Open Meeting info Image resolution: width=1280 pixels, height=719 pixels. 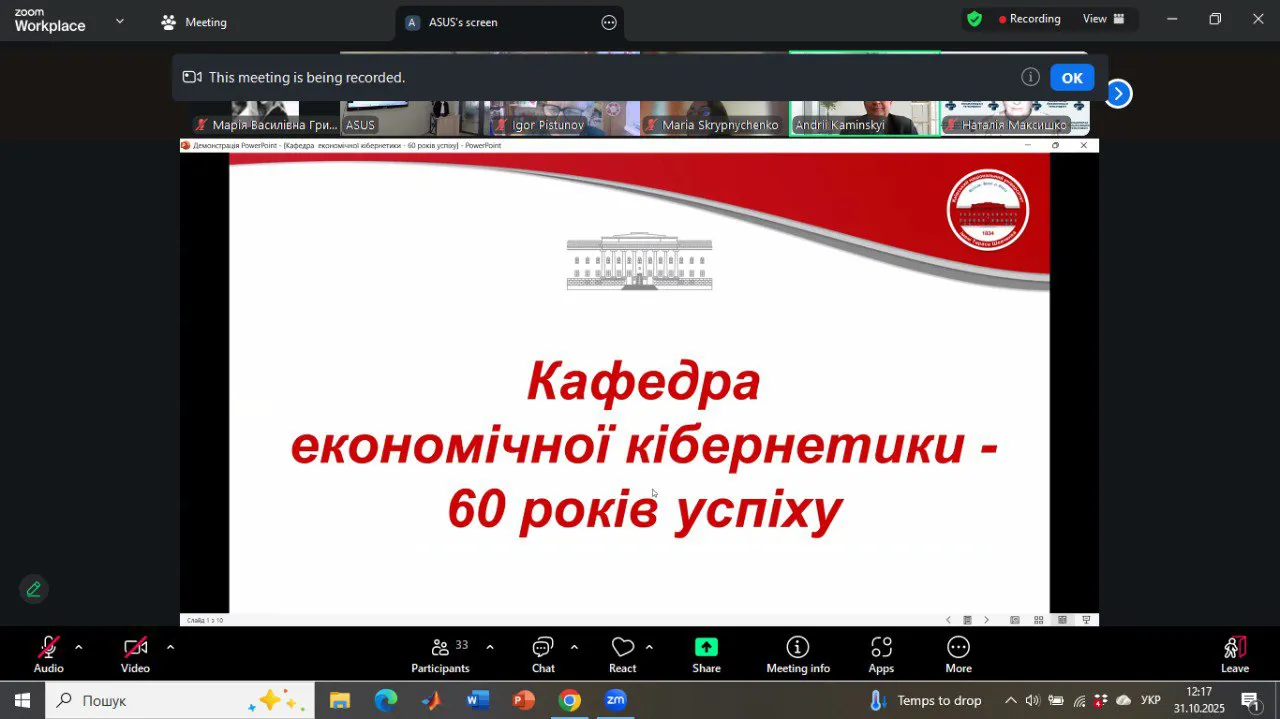(797, 655)
